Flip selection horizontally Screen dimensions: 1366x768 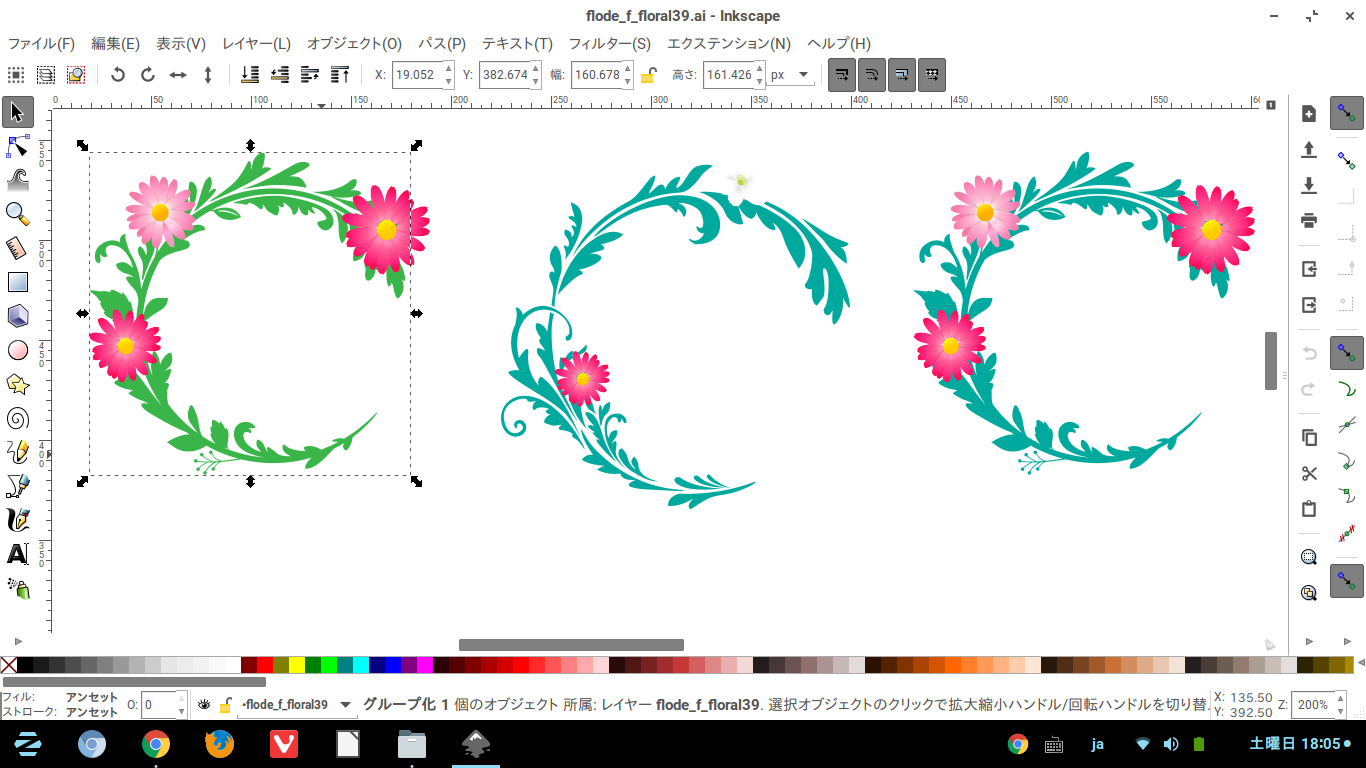(178, 75)
